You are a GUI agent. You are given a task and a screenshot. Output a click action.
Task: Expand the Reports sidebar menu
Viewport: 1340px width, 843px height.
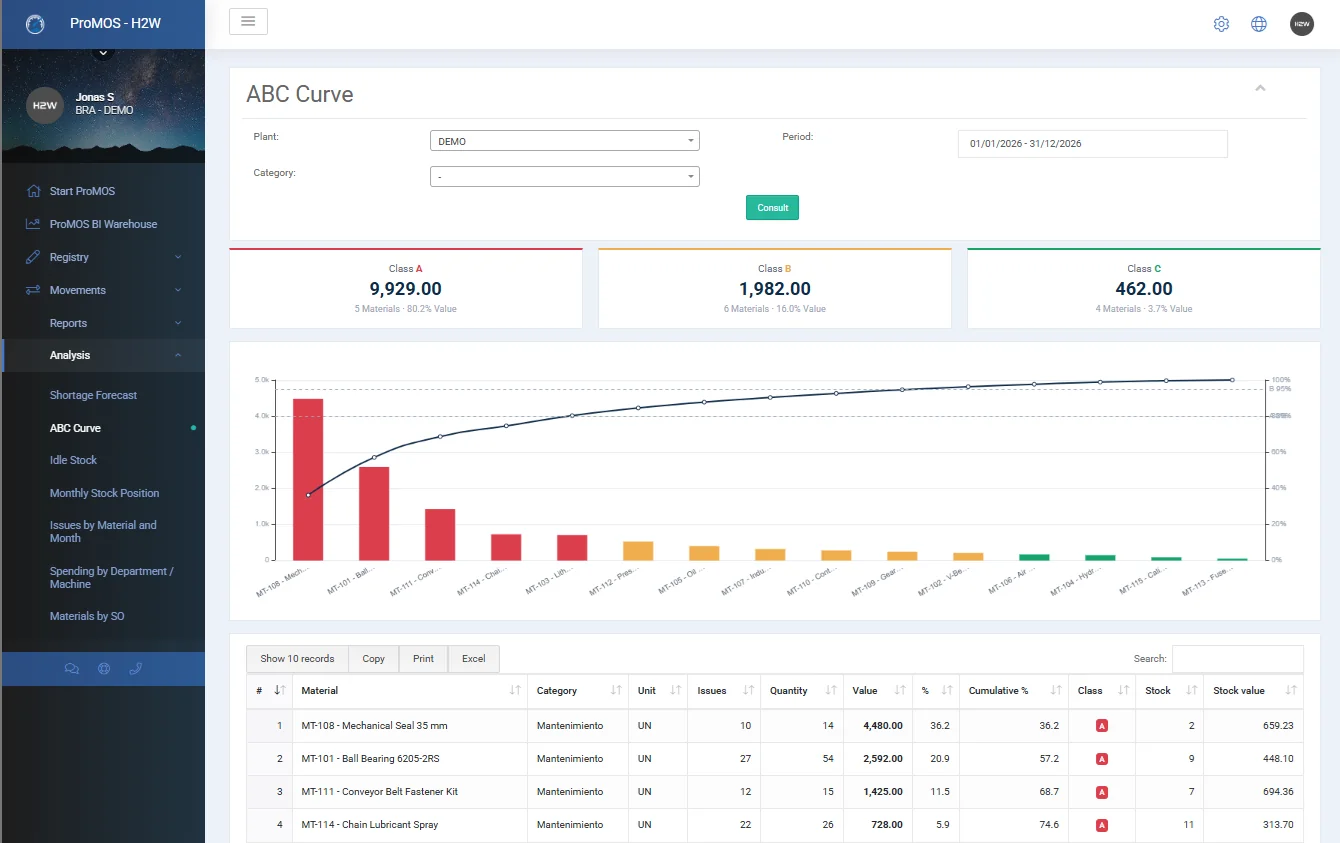(103, 323)
